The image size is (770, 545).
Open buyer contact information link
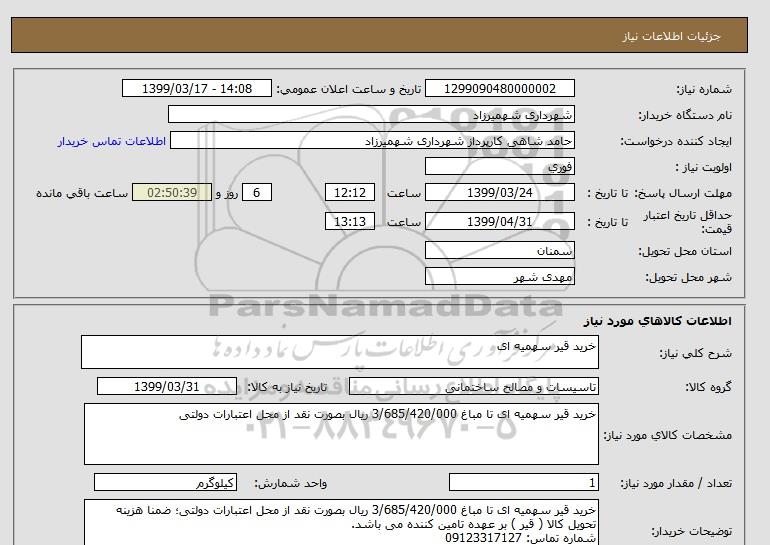[111, 141]
